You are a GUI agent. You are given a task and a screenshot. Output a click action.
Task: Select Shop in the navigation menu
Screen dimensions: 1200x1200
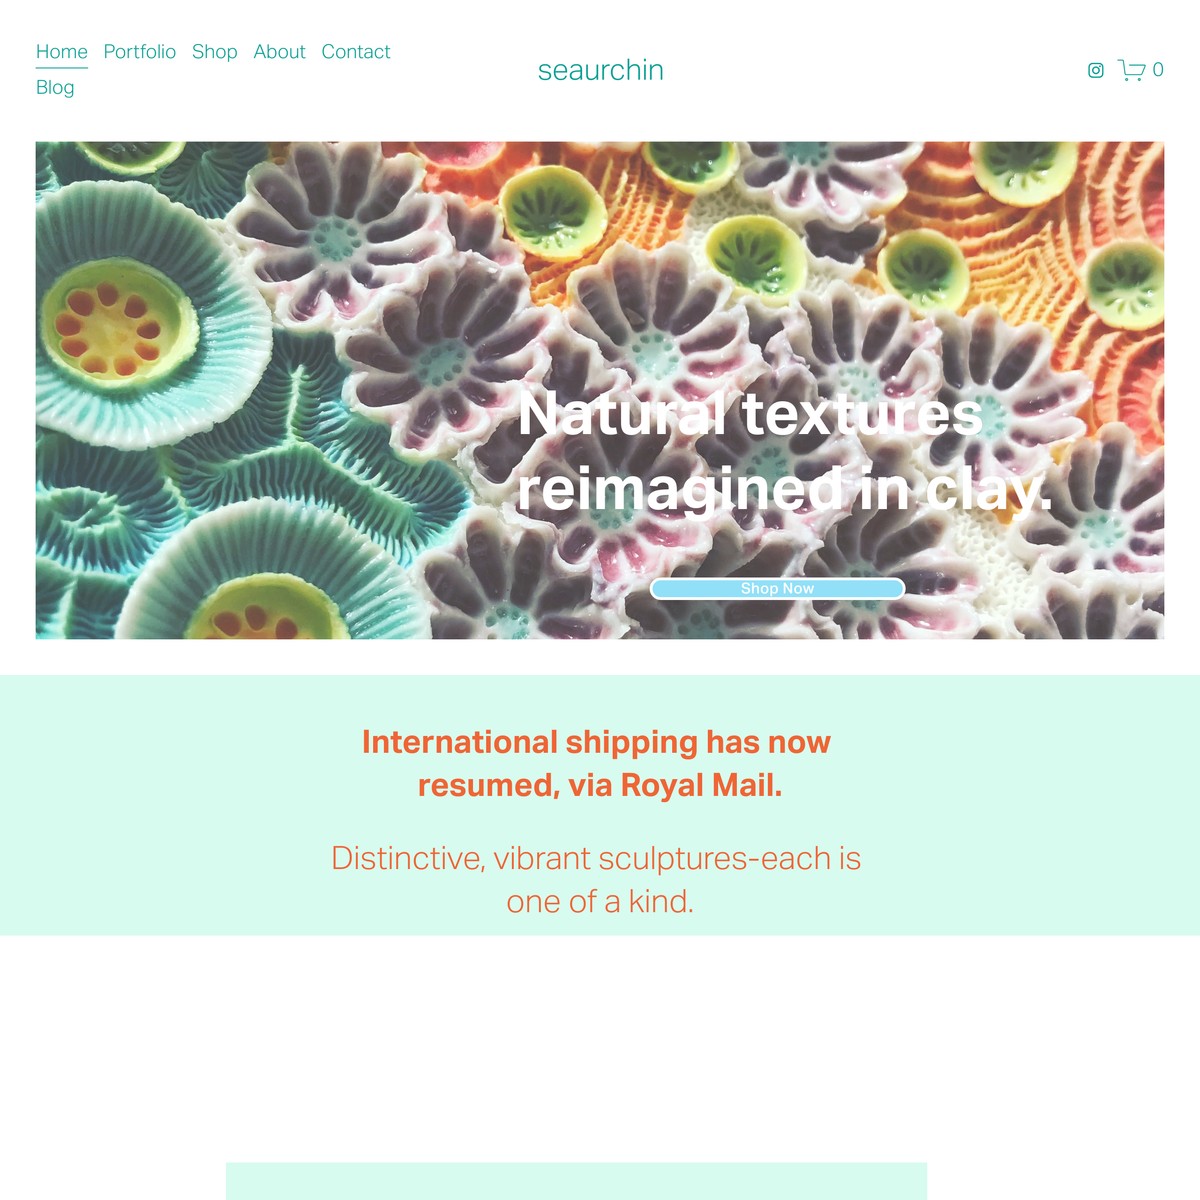tap(215, 52)
